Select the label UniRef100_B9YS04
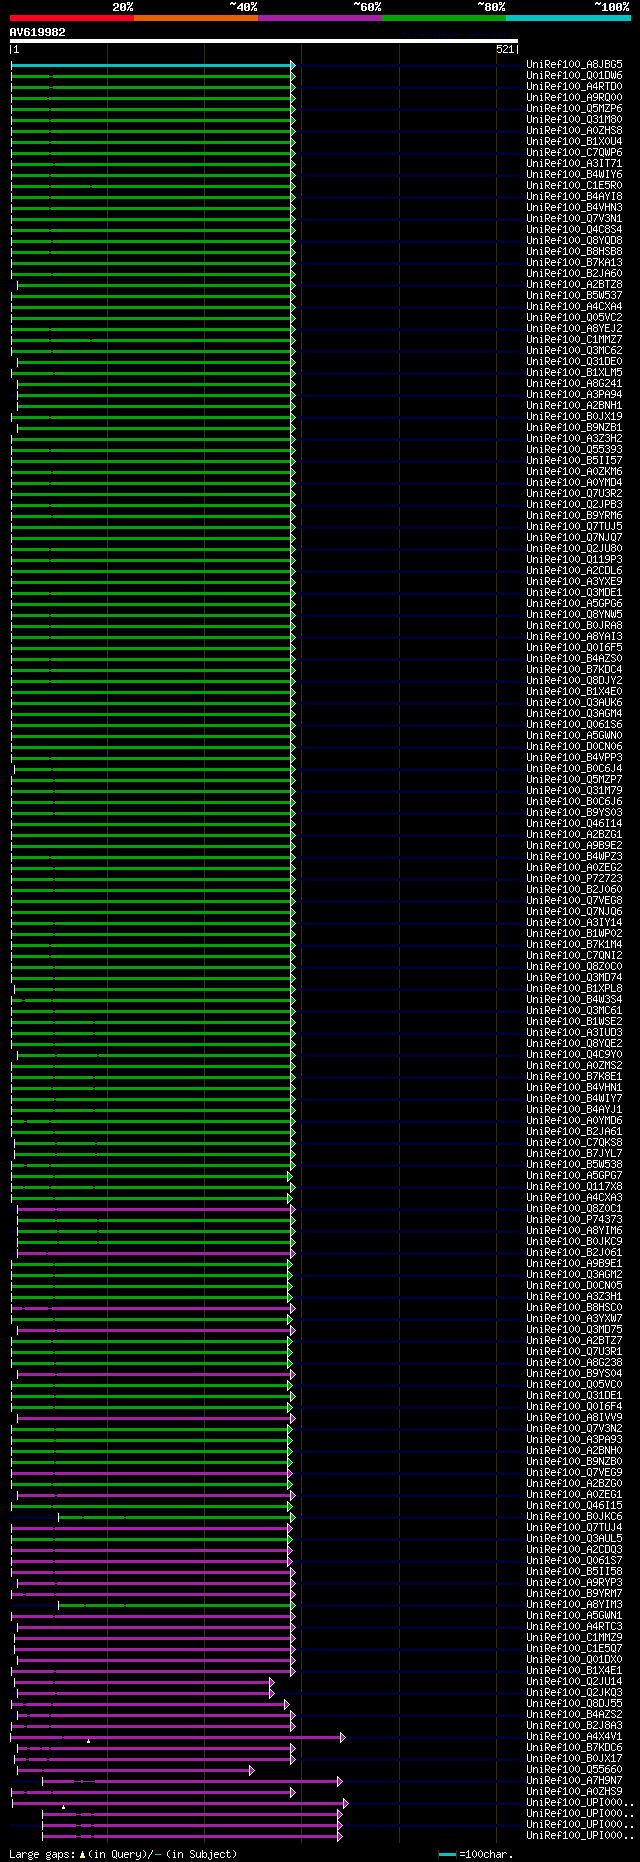Image resolution: width=640 pixels, height=1862 pixels. 574,1373
